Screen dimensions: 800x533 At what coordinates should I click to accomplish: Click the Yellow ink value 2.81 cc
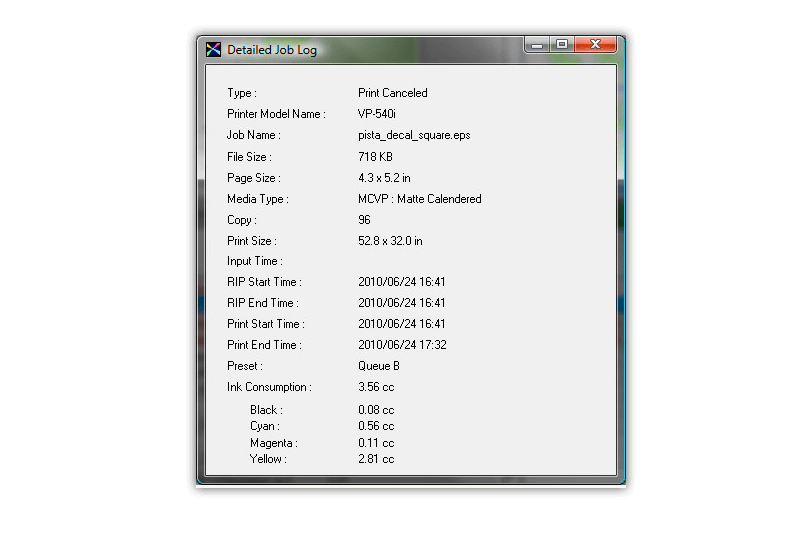pos(376,459)
